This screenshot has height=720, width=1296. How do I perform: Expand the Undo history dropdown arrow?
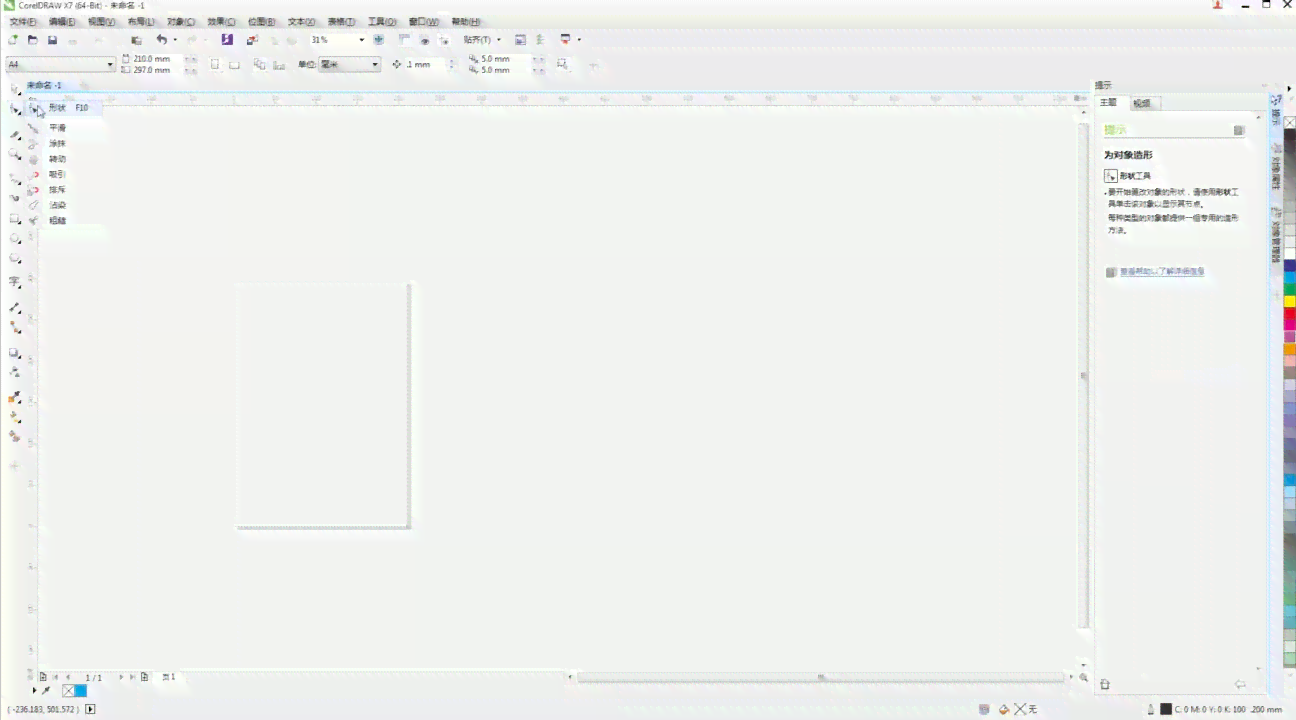click(175, 40)
